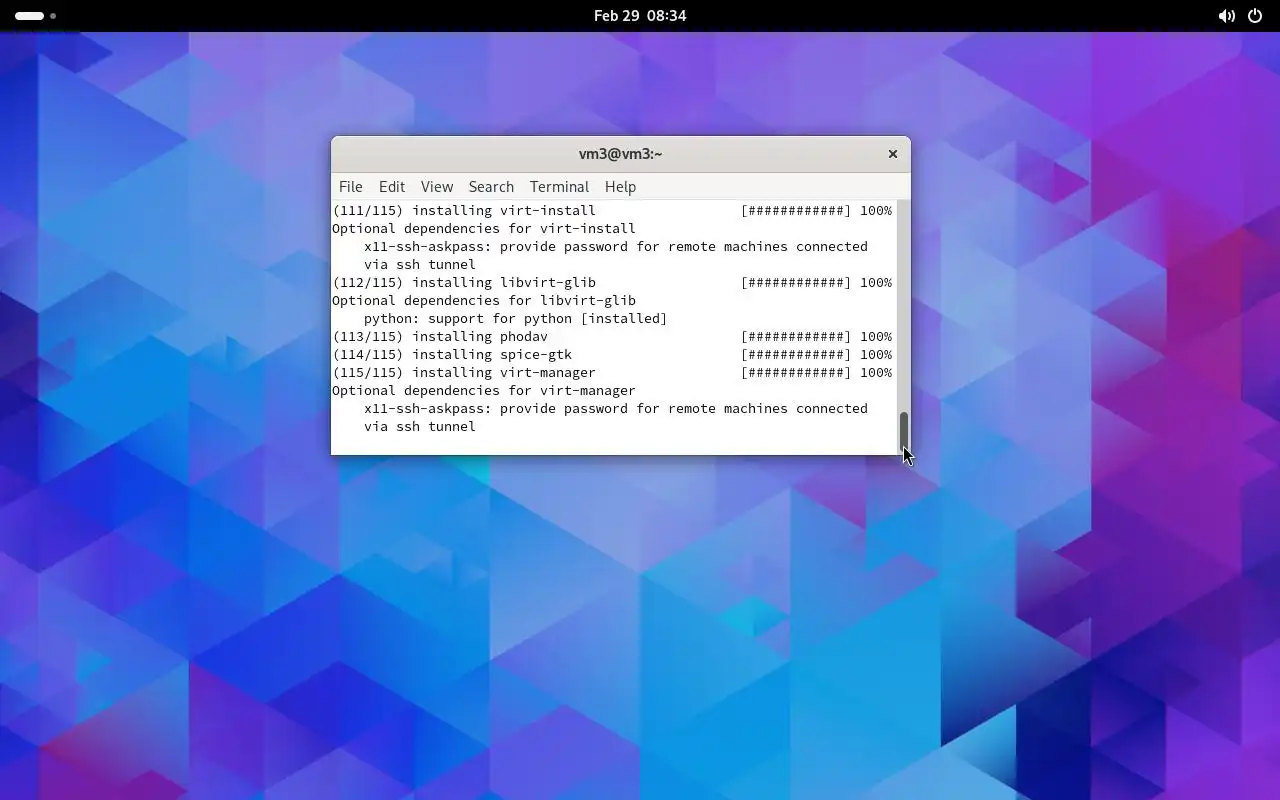Screen dimensions: 1280x800
Task: Click the 100% on the virt-install line
Action: click(876, 211)
